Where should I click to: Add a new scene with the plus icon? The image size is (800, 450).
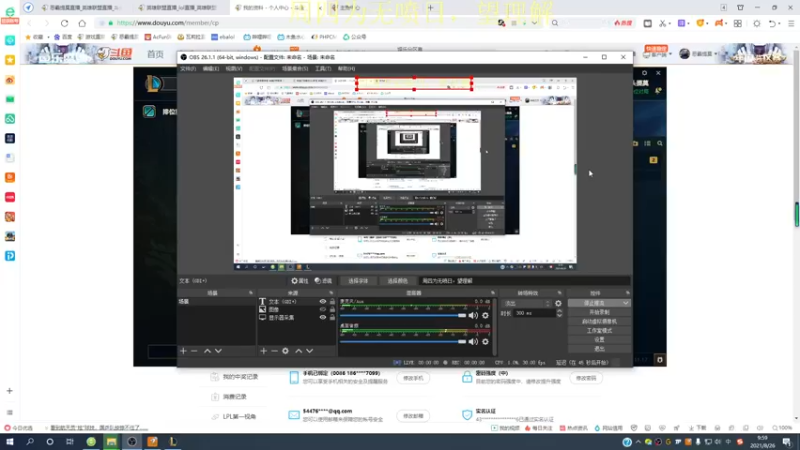pos(183,351)
